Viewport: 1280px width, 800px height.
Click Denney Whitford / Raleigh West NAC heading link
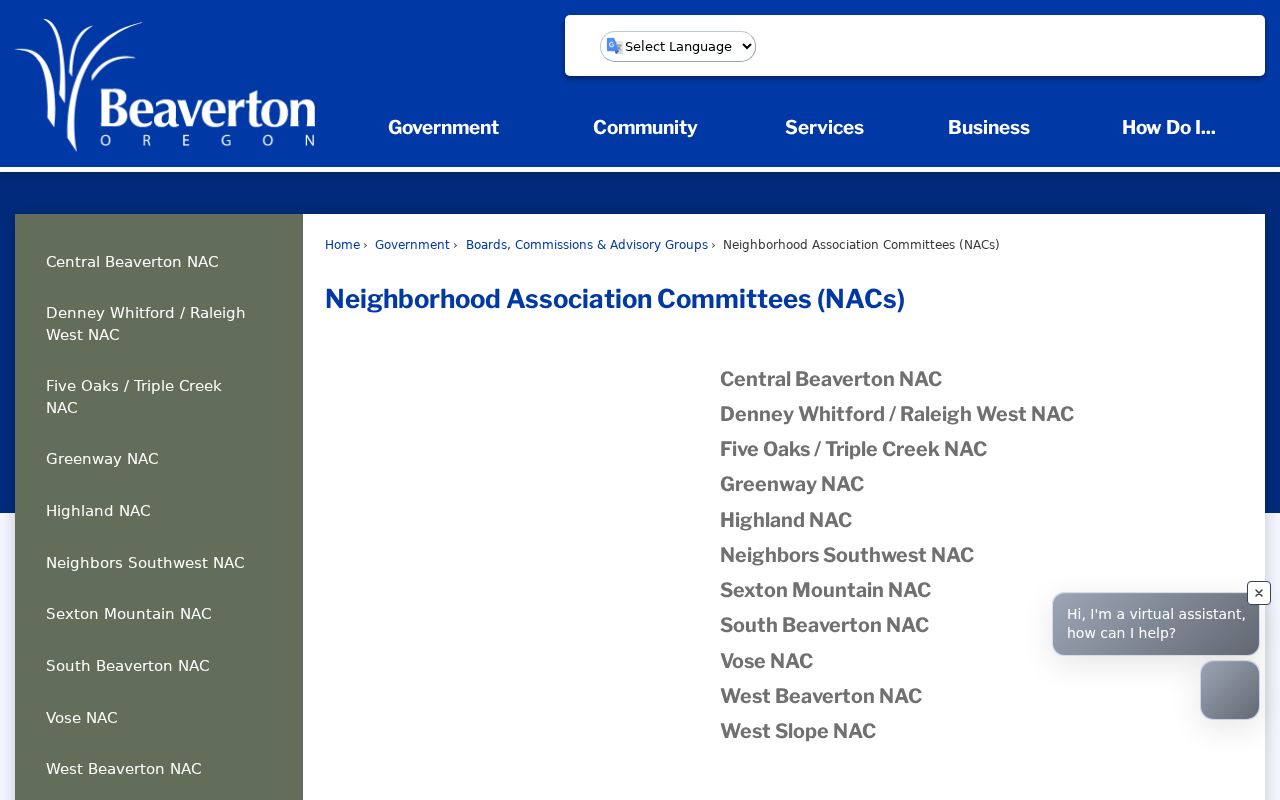[x=897, y=414]
